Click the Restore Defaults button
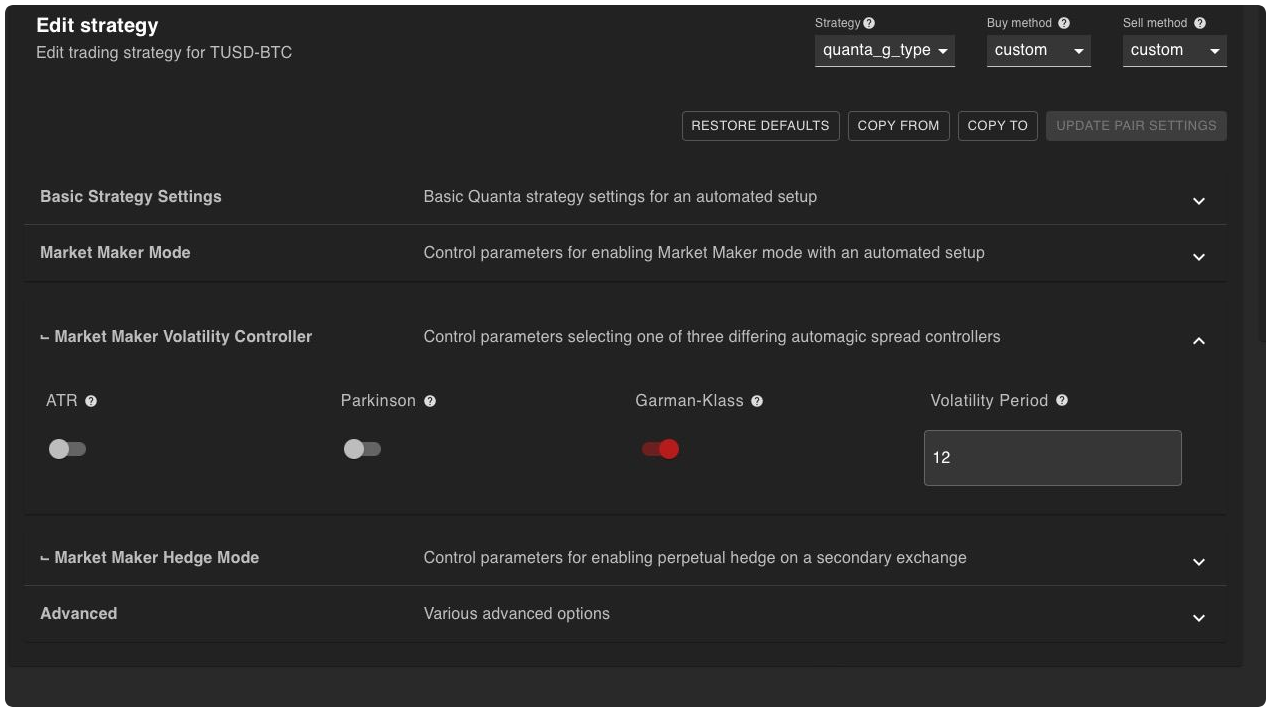 click(x=760, y=126)
